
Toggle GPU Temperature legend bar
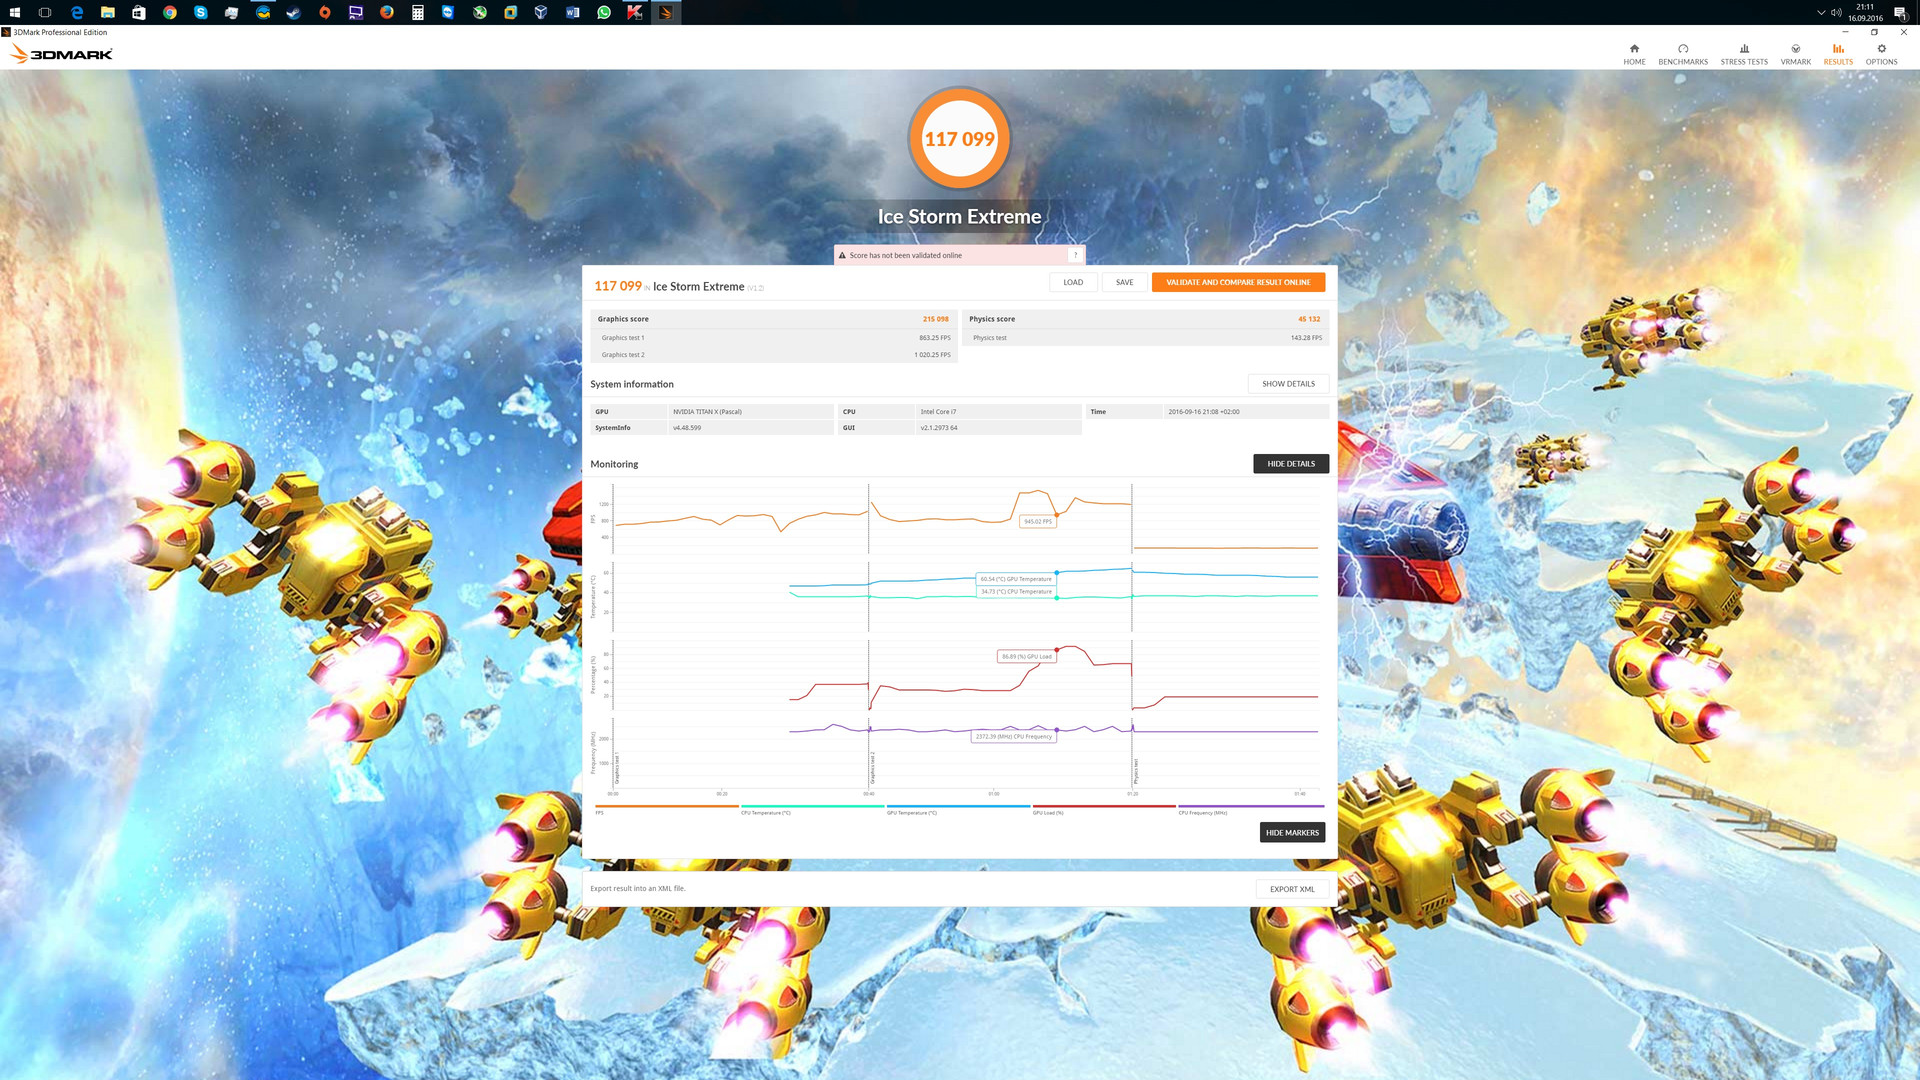(958, 806)
